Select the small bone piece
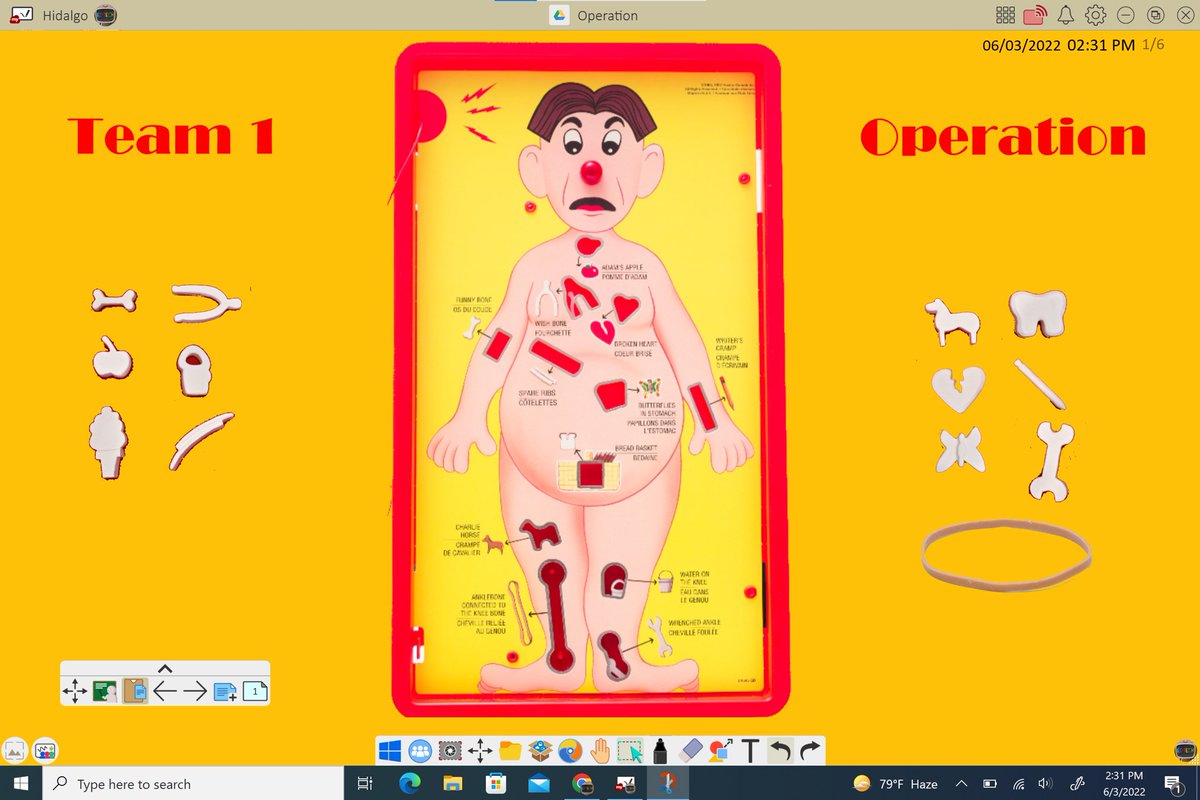Image resolution: width=1200 pixels, height=800 pixels. tap(113, 299)
